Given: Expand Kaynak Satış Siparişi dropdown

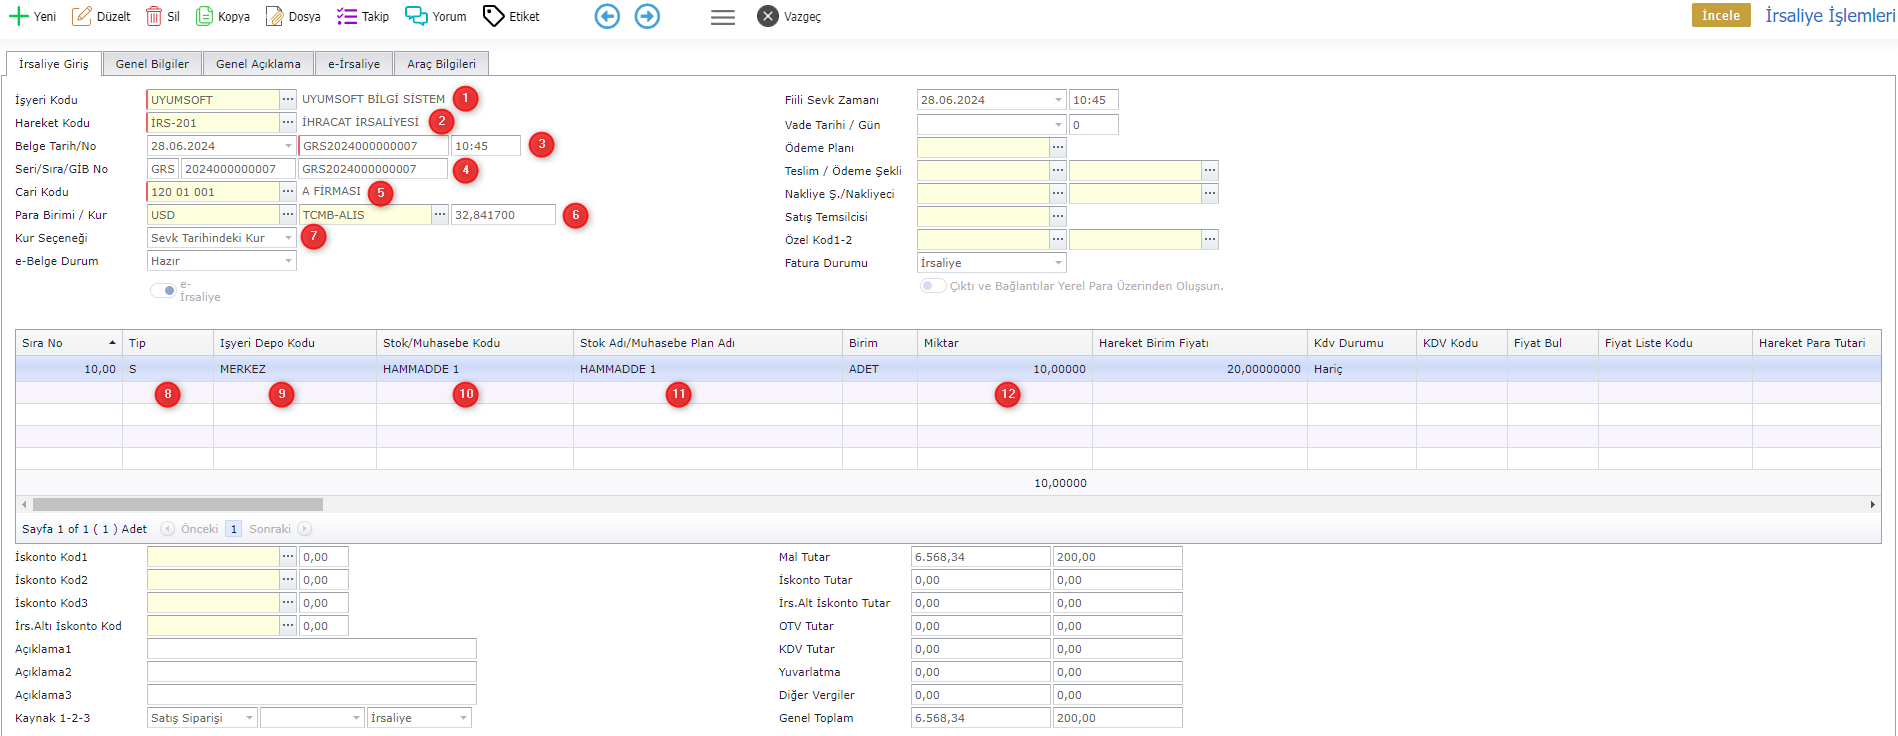Looking at the screenshot, I should click(249, 718).
